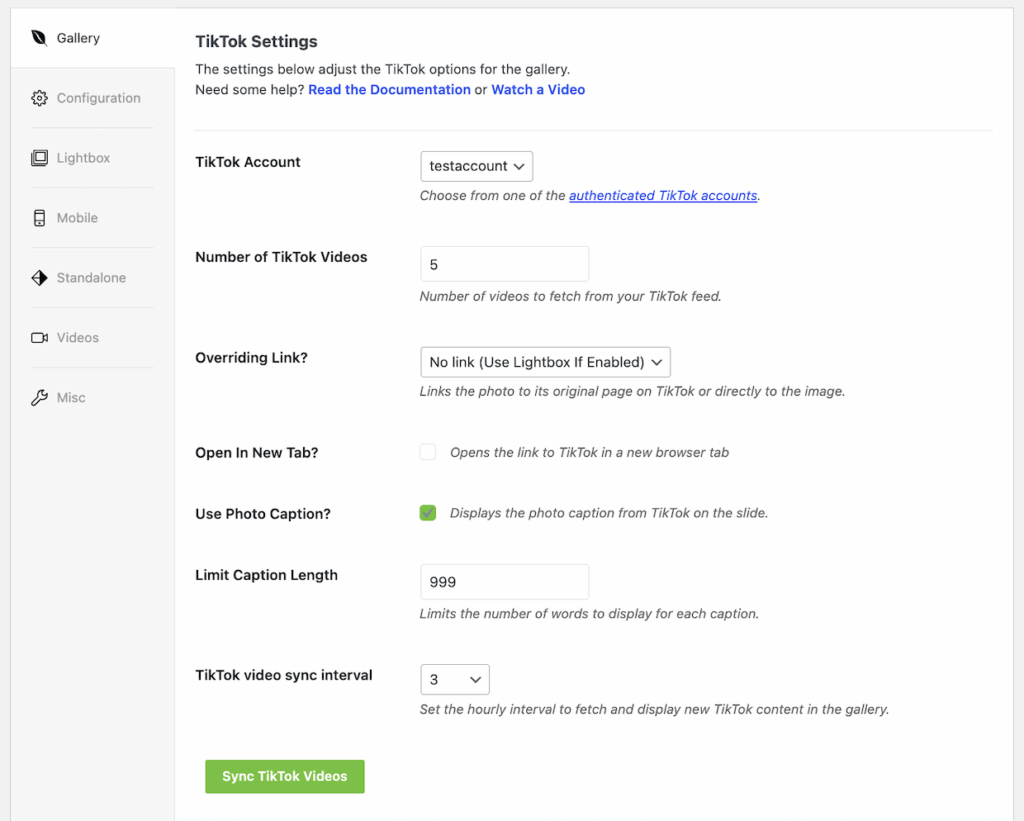Click the Number of TikTok Videos field
This screenshot has width=1024, height=821.
[x=504, y=265]
